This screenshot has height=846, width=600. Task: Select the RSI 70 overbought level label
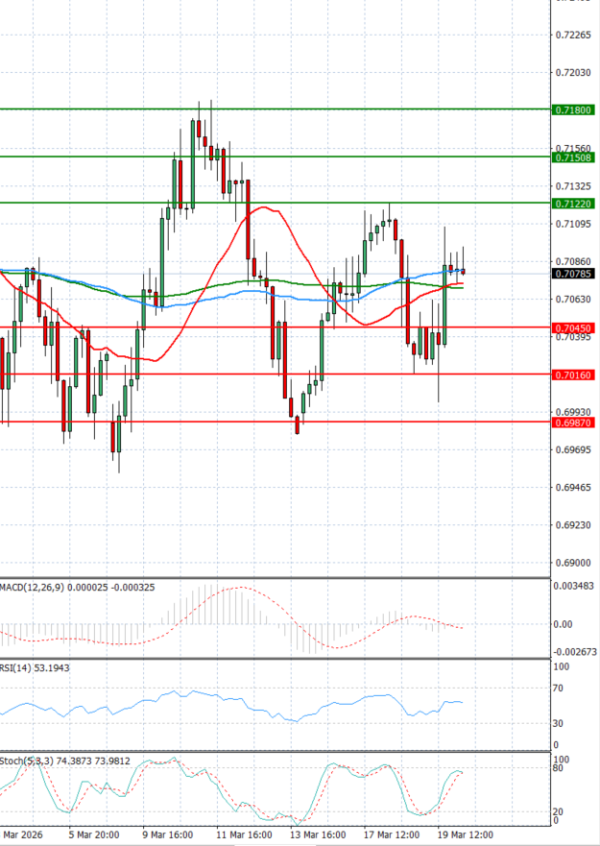click(559, 688)
